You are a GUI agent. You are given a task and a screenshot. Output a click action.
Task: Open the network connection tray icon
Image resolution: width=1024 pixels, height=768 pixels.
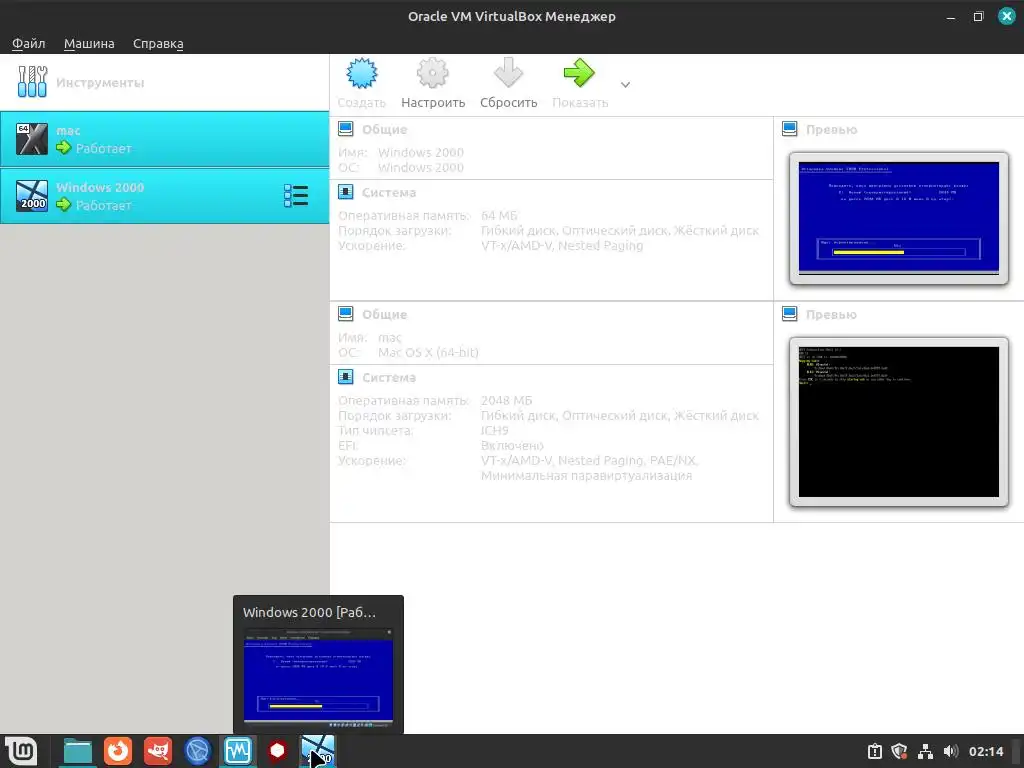[925, 752]
